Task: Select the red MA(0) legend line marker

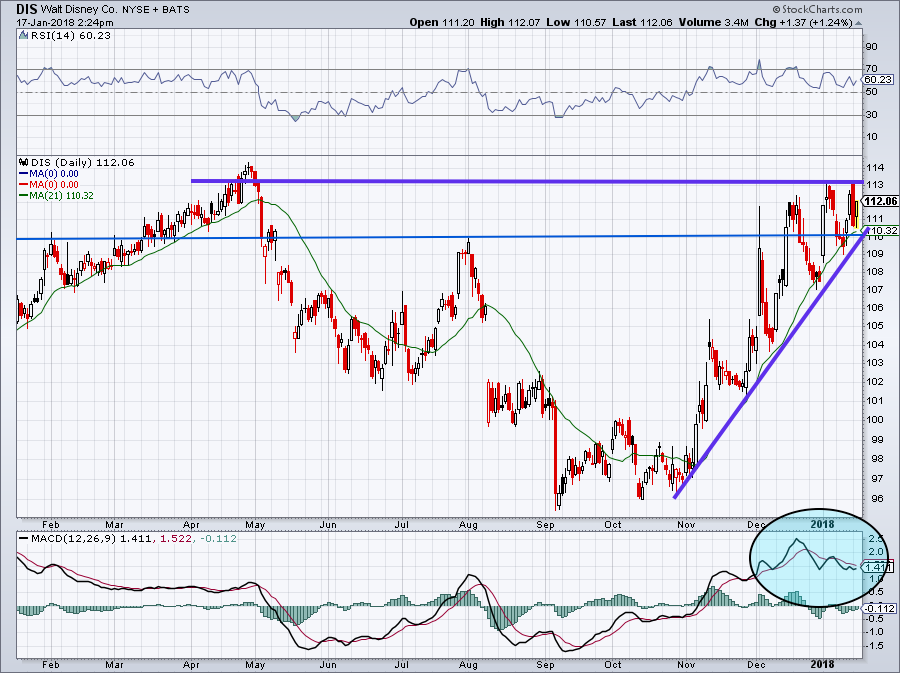Action: coord(24,185)
